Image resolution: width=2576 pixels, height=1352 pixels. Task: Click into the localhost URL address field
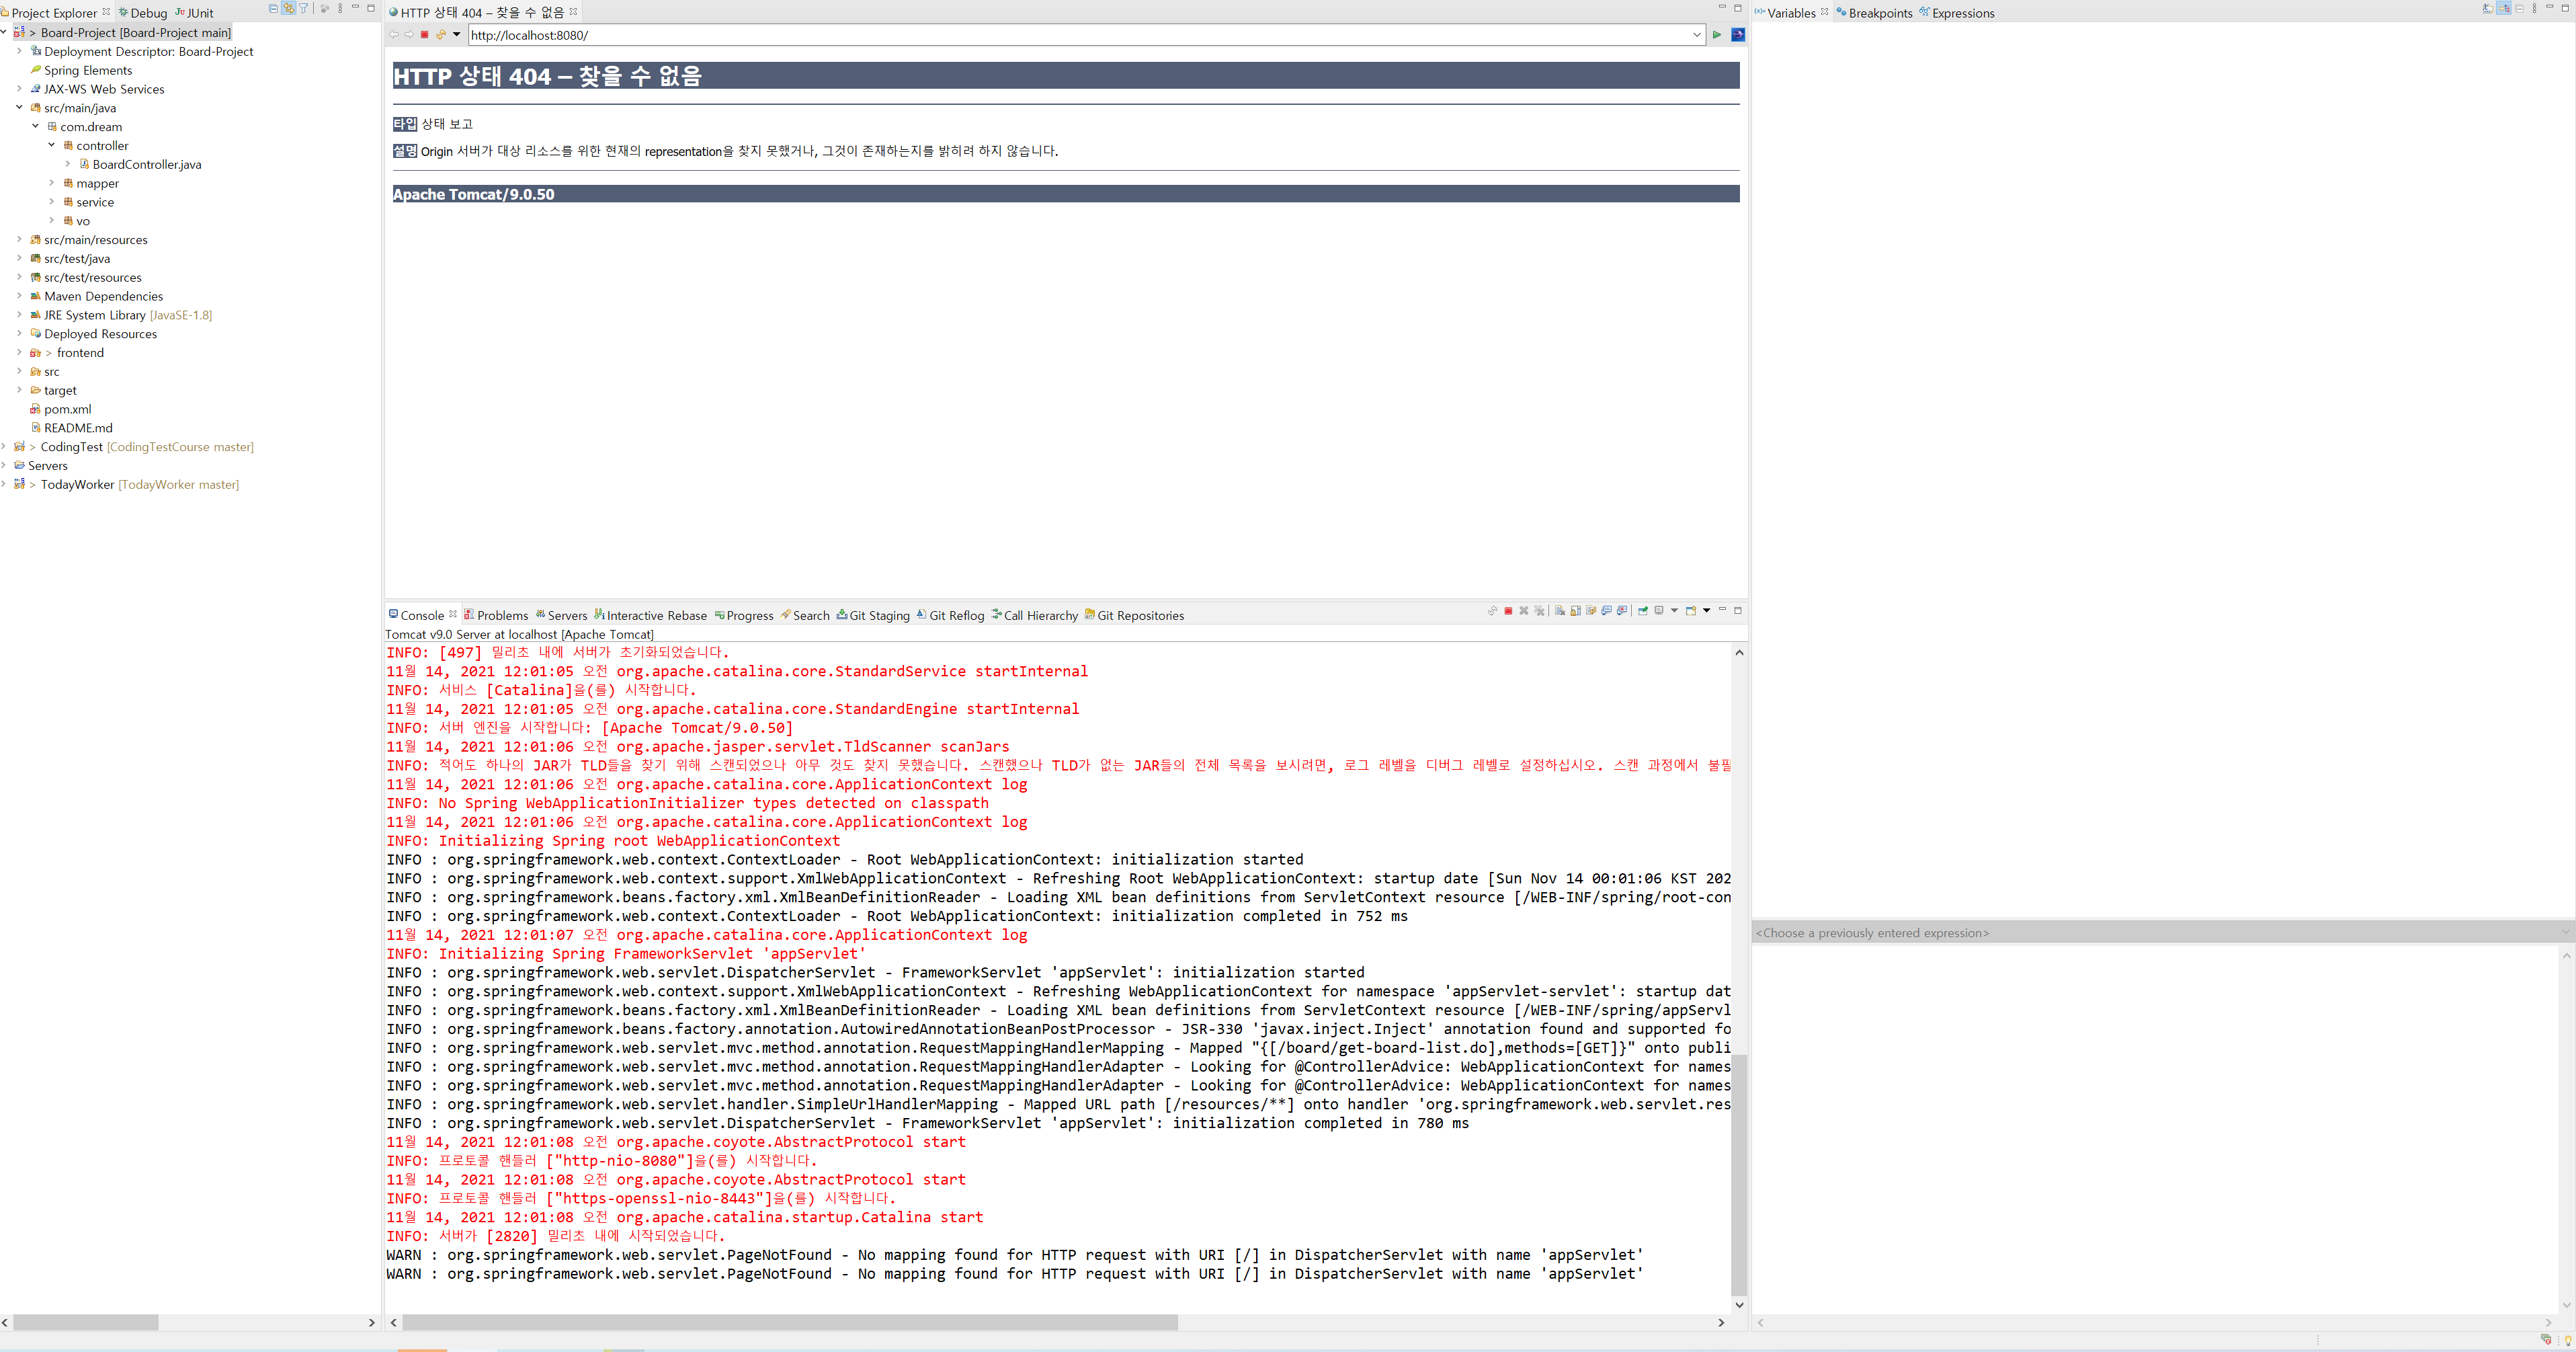[1000, 35]
